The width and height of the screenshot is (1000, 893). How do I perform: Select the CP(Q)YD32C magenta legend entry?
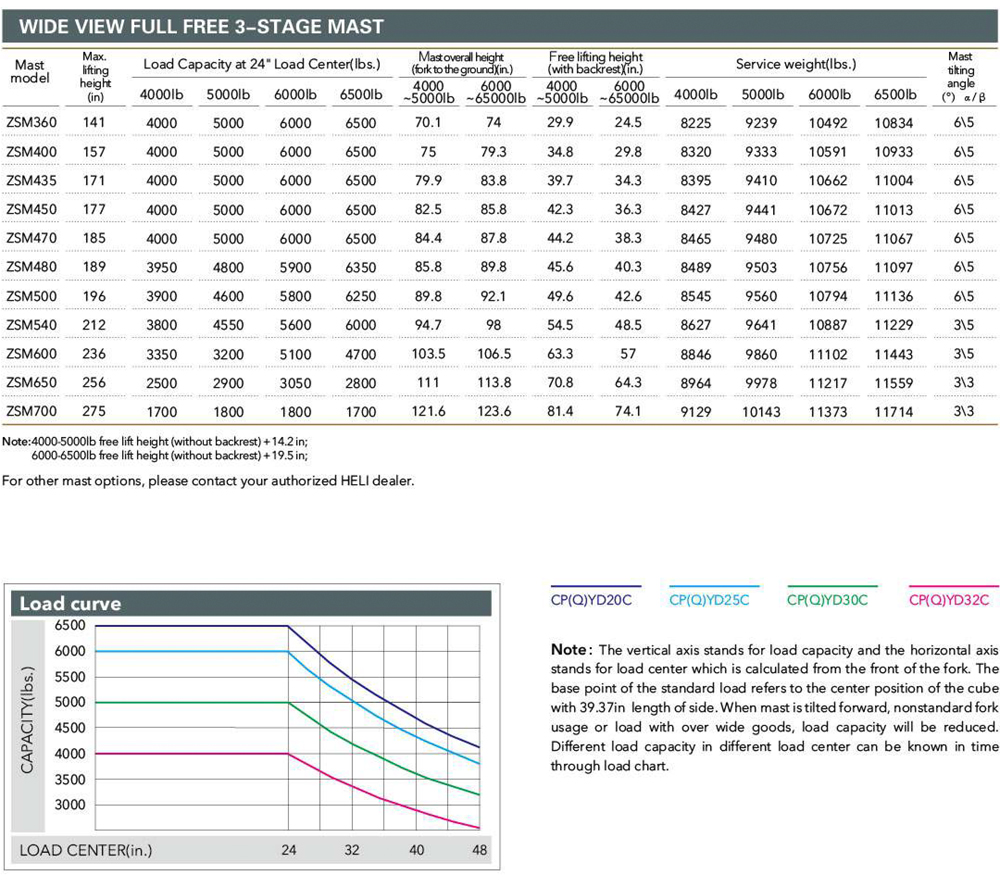click(948, 600)
